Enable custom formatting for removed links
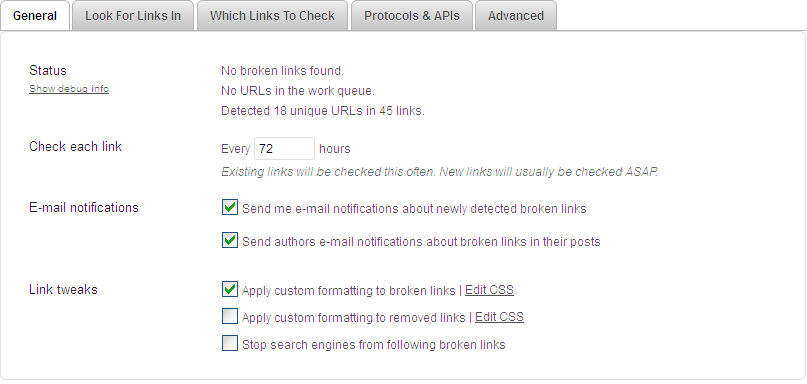807x384 pixels. pos(230,316)
